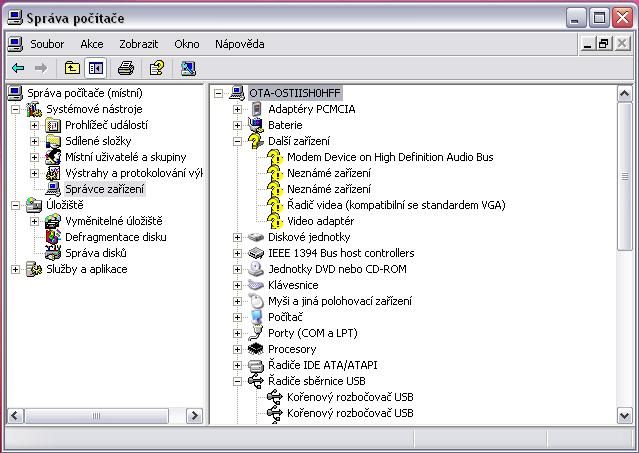Expand the Klávesnice category
This screenshot has width=639, height=453.
coord(237,285)
